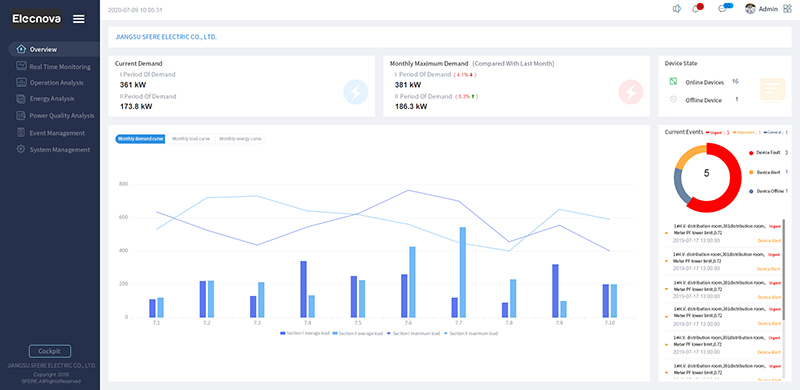This screenshot has width=800, height=390.
Task: Click the Current Events list scrollbar
Action: [x=783, y=270]
